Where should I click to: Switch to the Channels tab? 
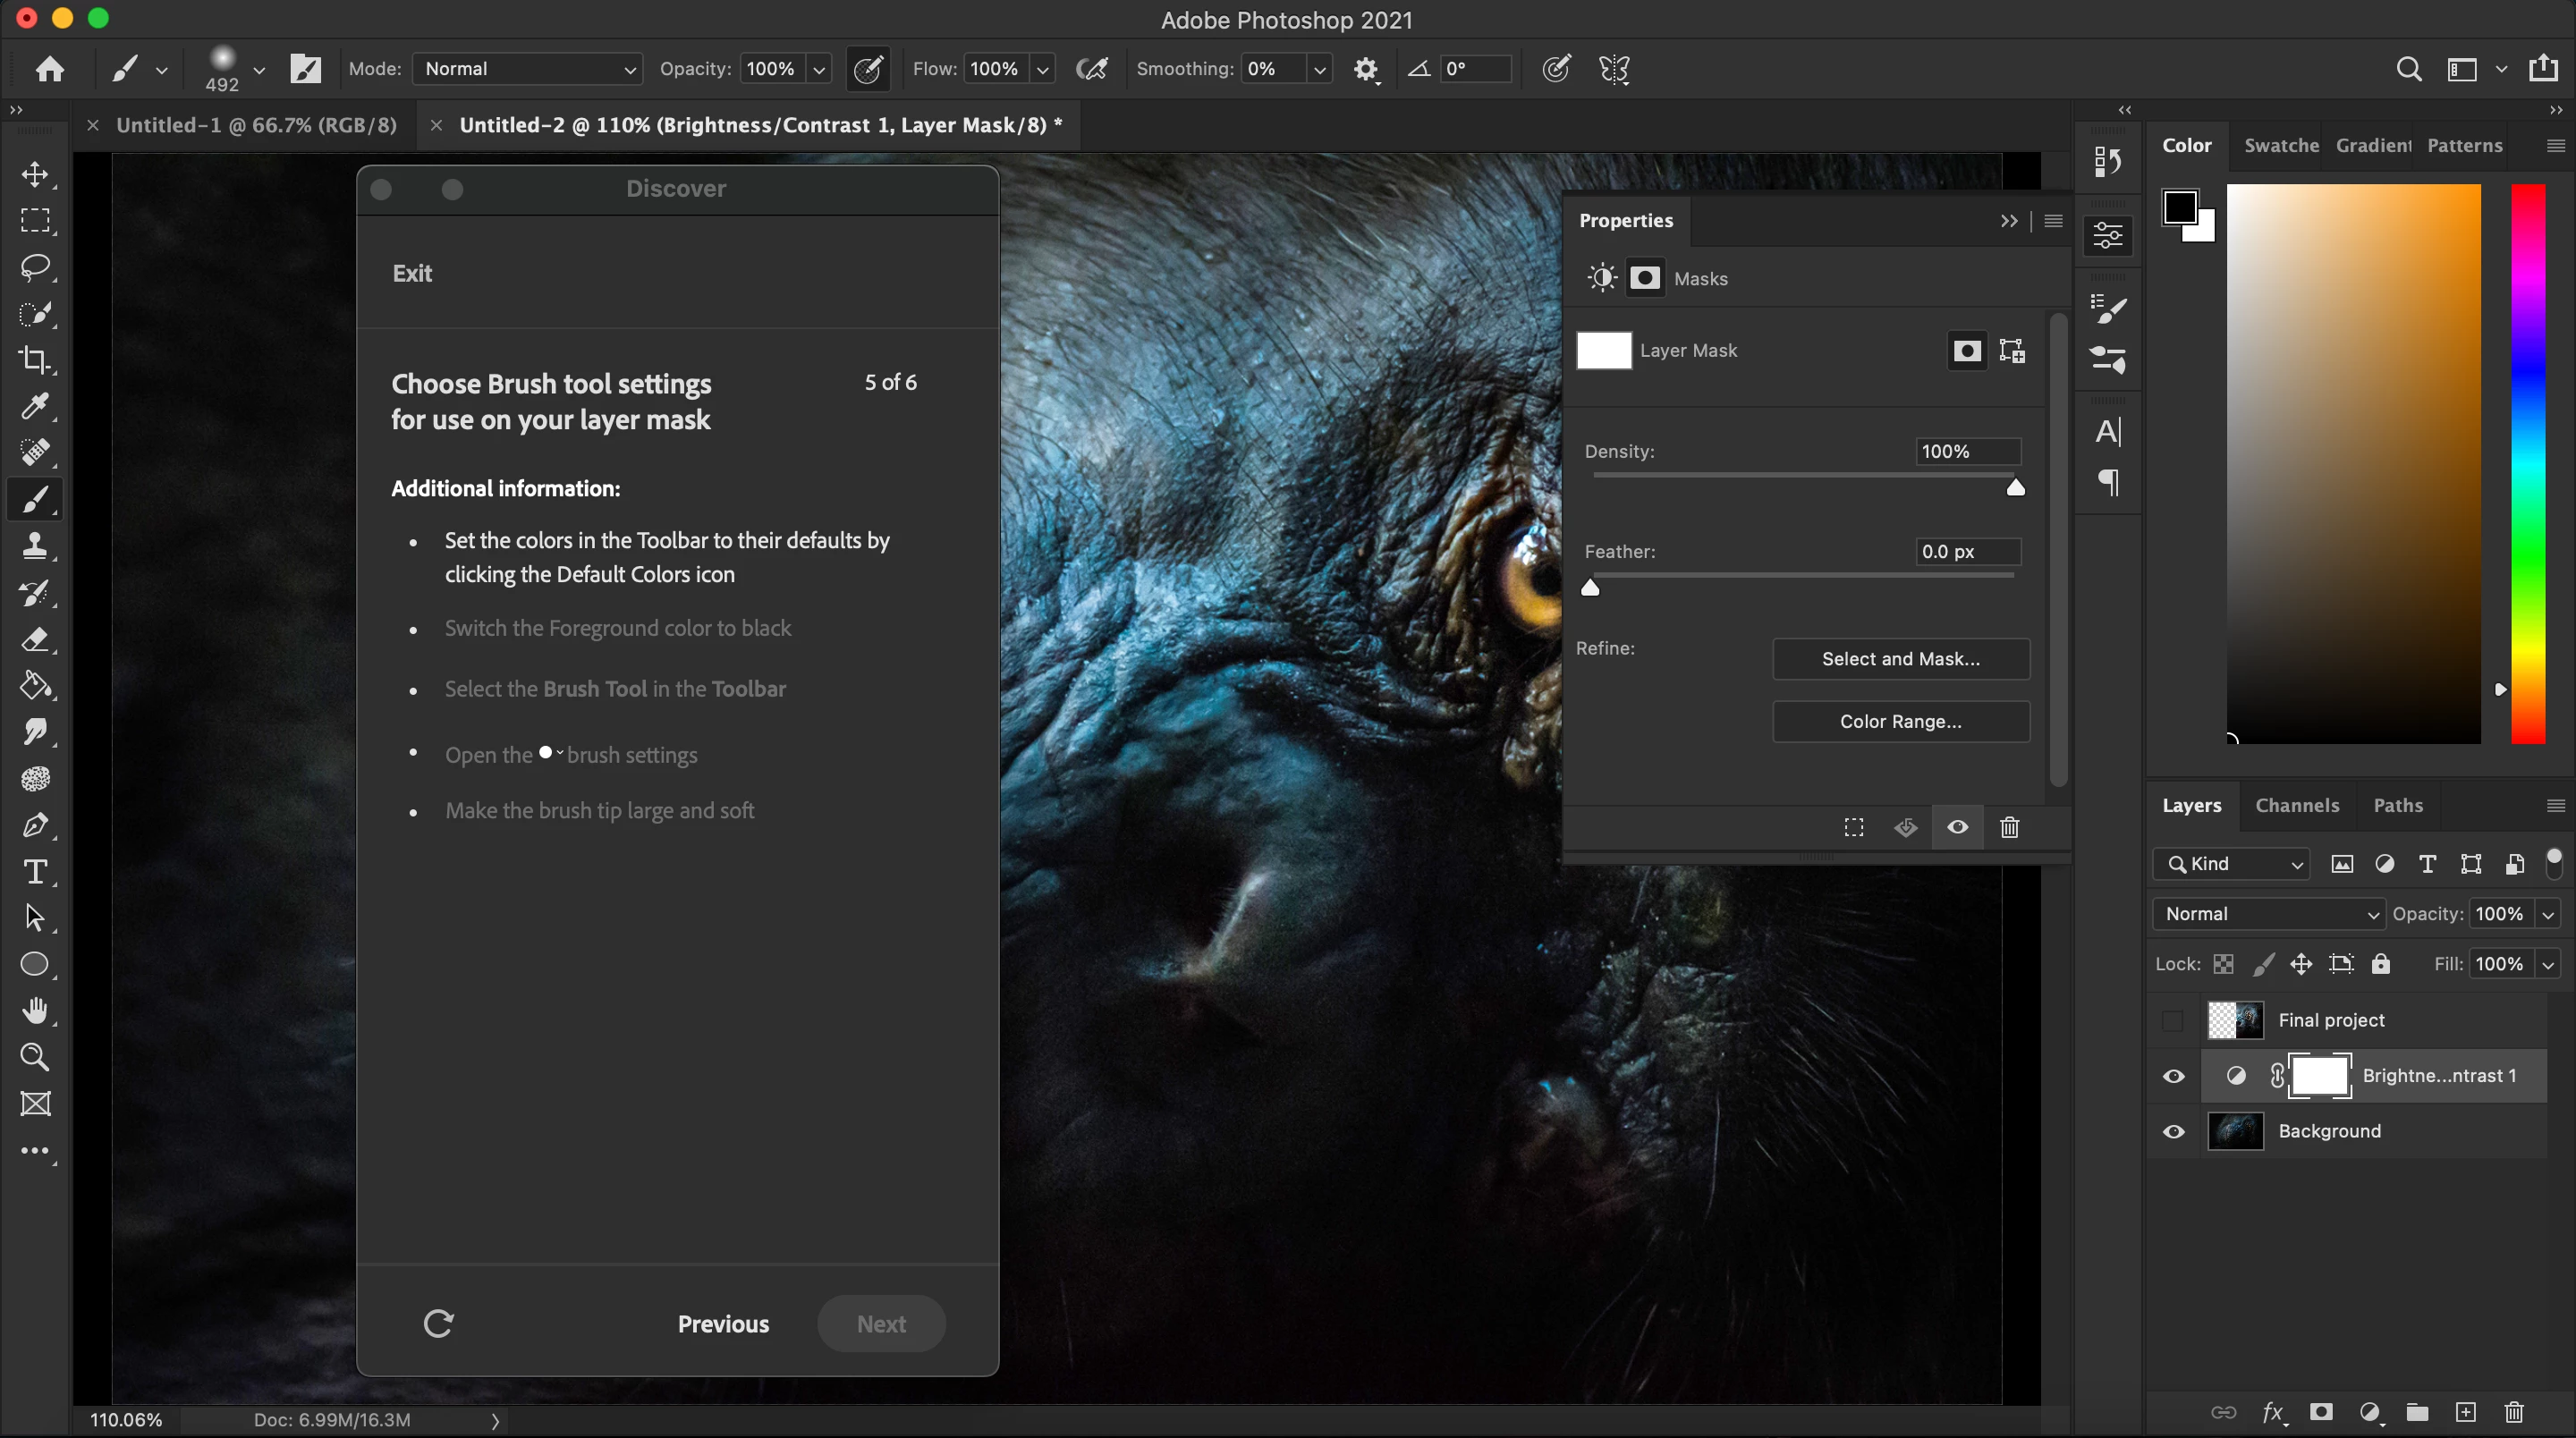point(2297,806)
